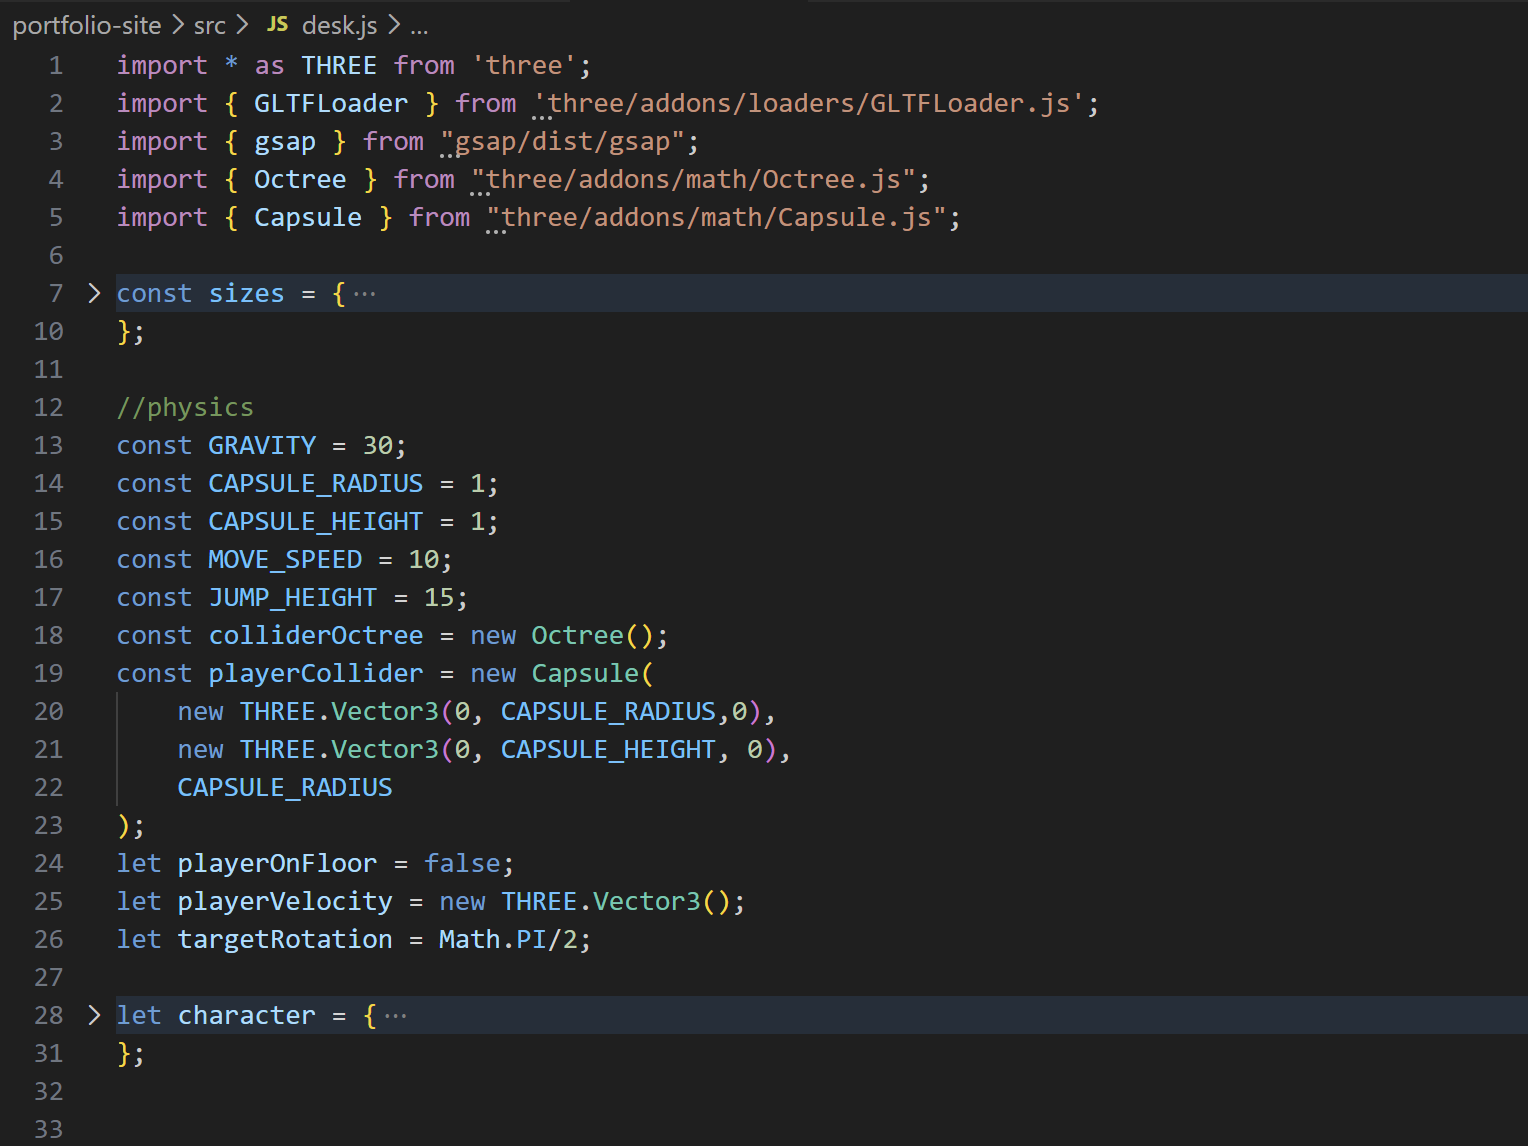The width and height of the screenshot is (1528, 1146).
Task: Click the JS file icon in breadcrumb
Action: tap(277, 25)
